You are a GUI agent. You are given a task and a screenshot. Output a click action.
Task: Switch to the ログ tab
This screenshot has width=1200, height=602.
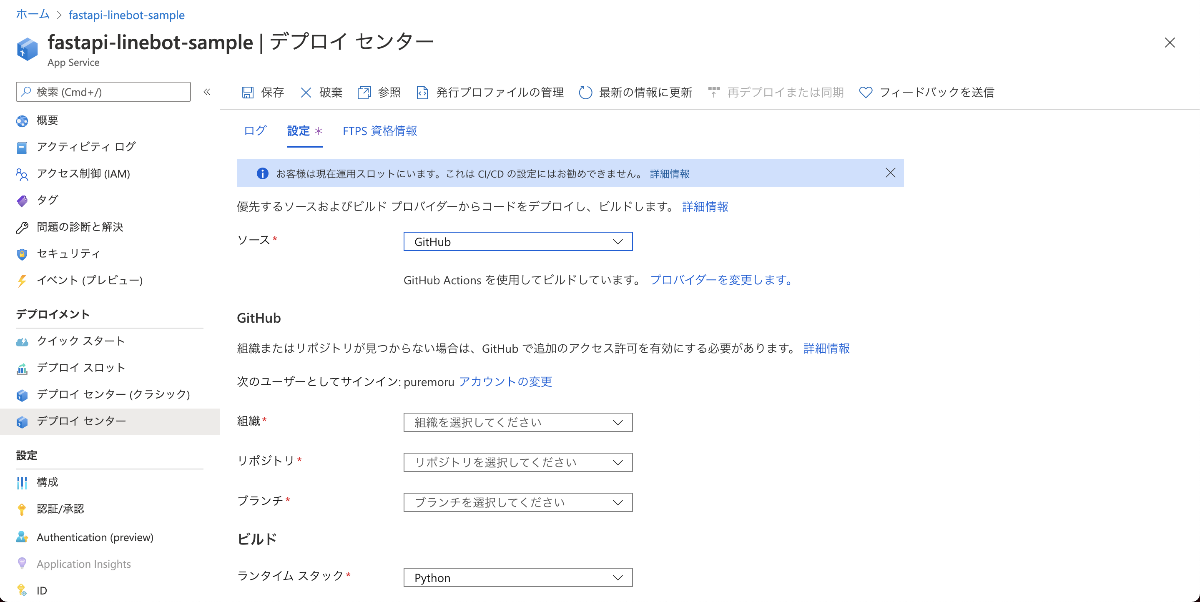[x=255, y=131]
